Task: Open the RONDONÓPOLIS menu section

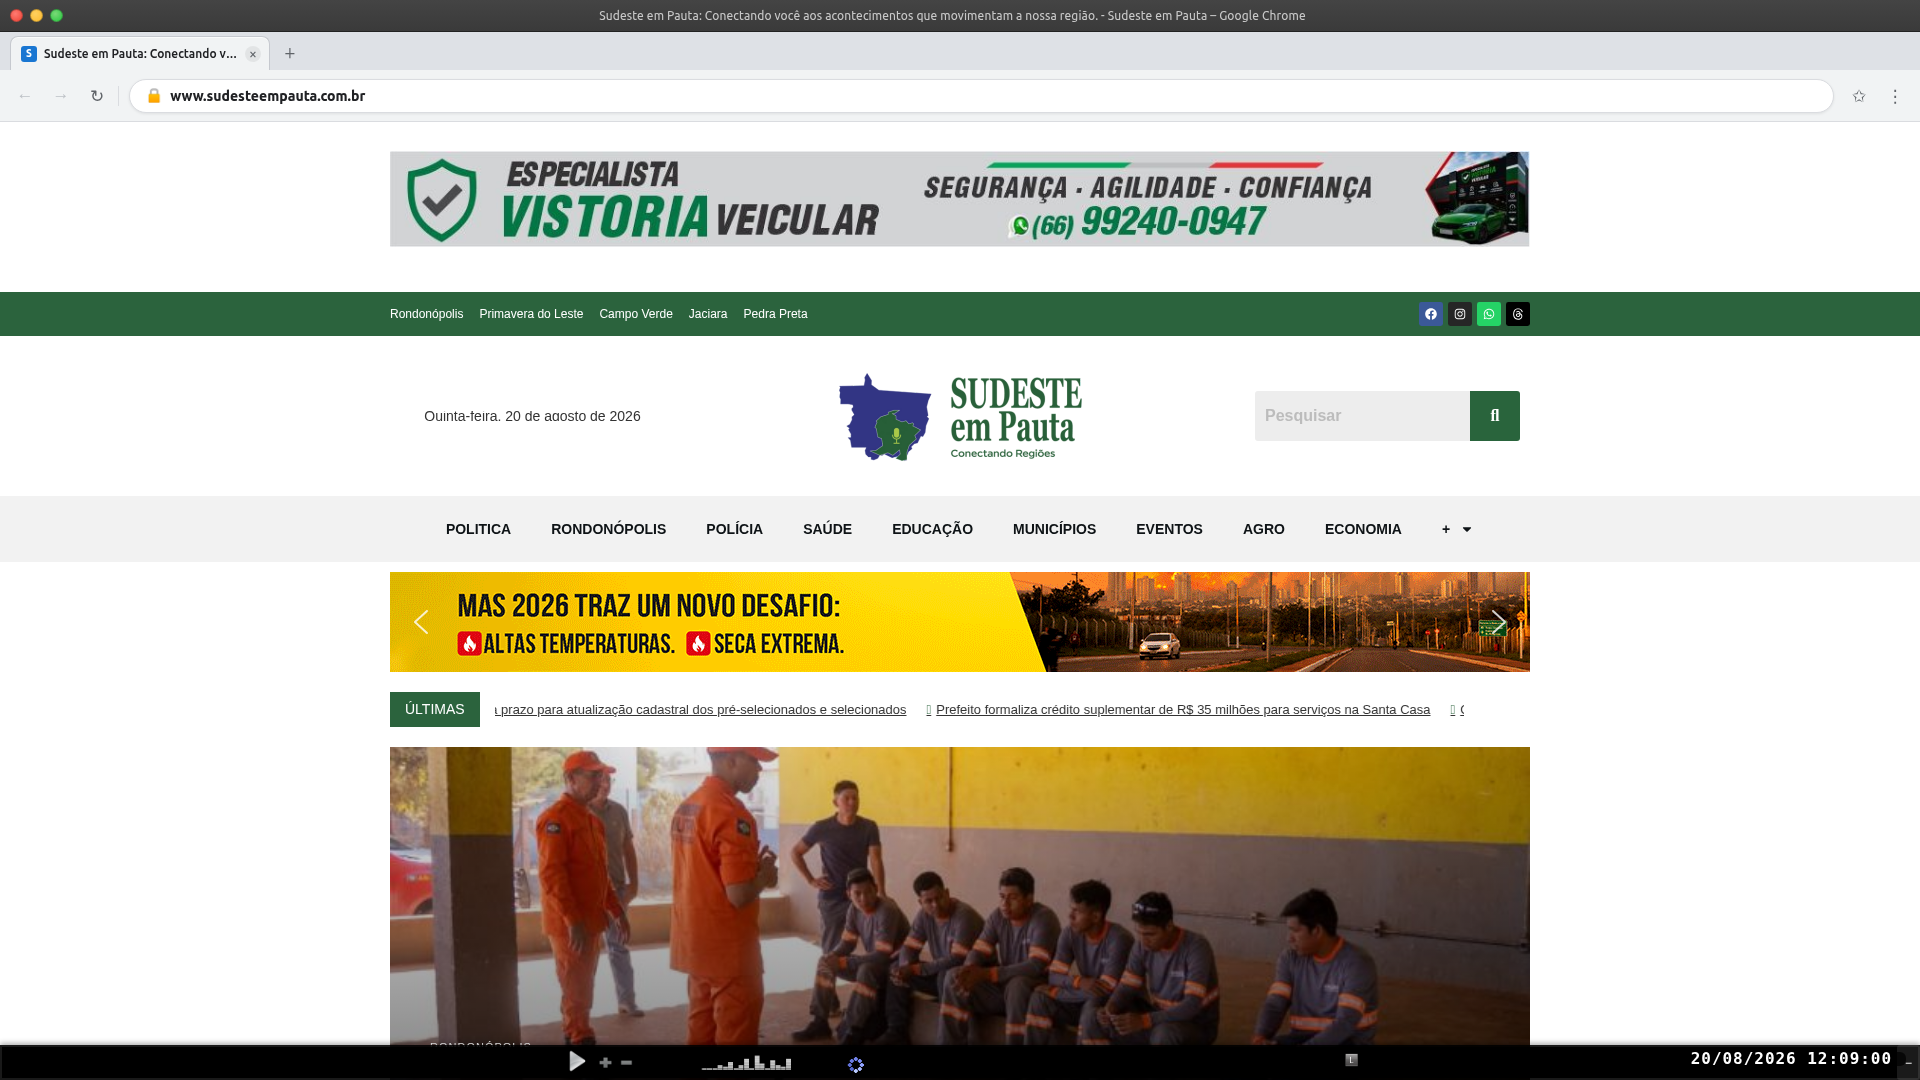Action: pos(608,529)
